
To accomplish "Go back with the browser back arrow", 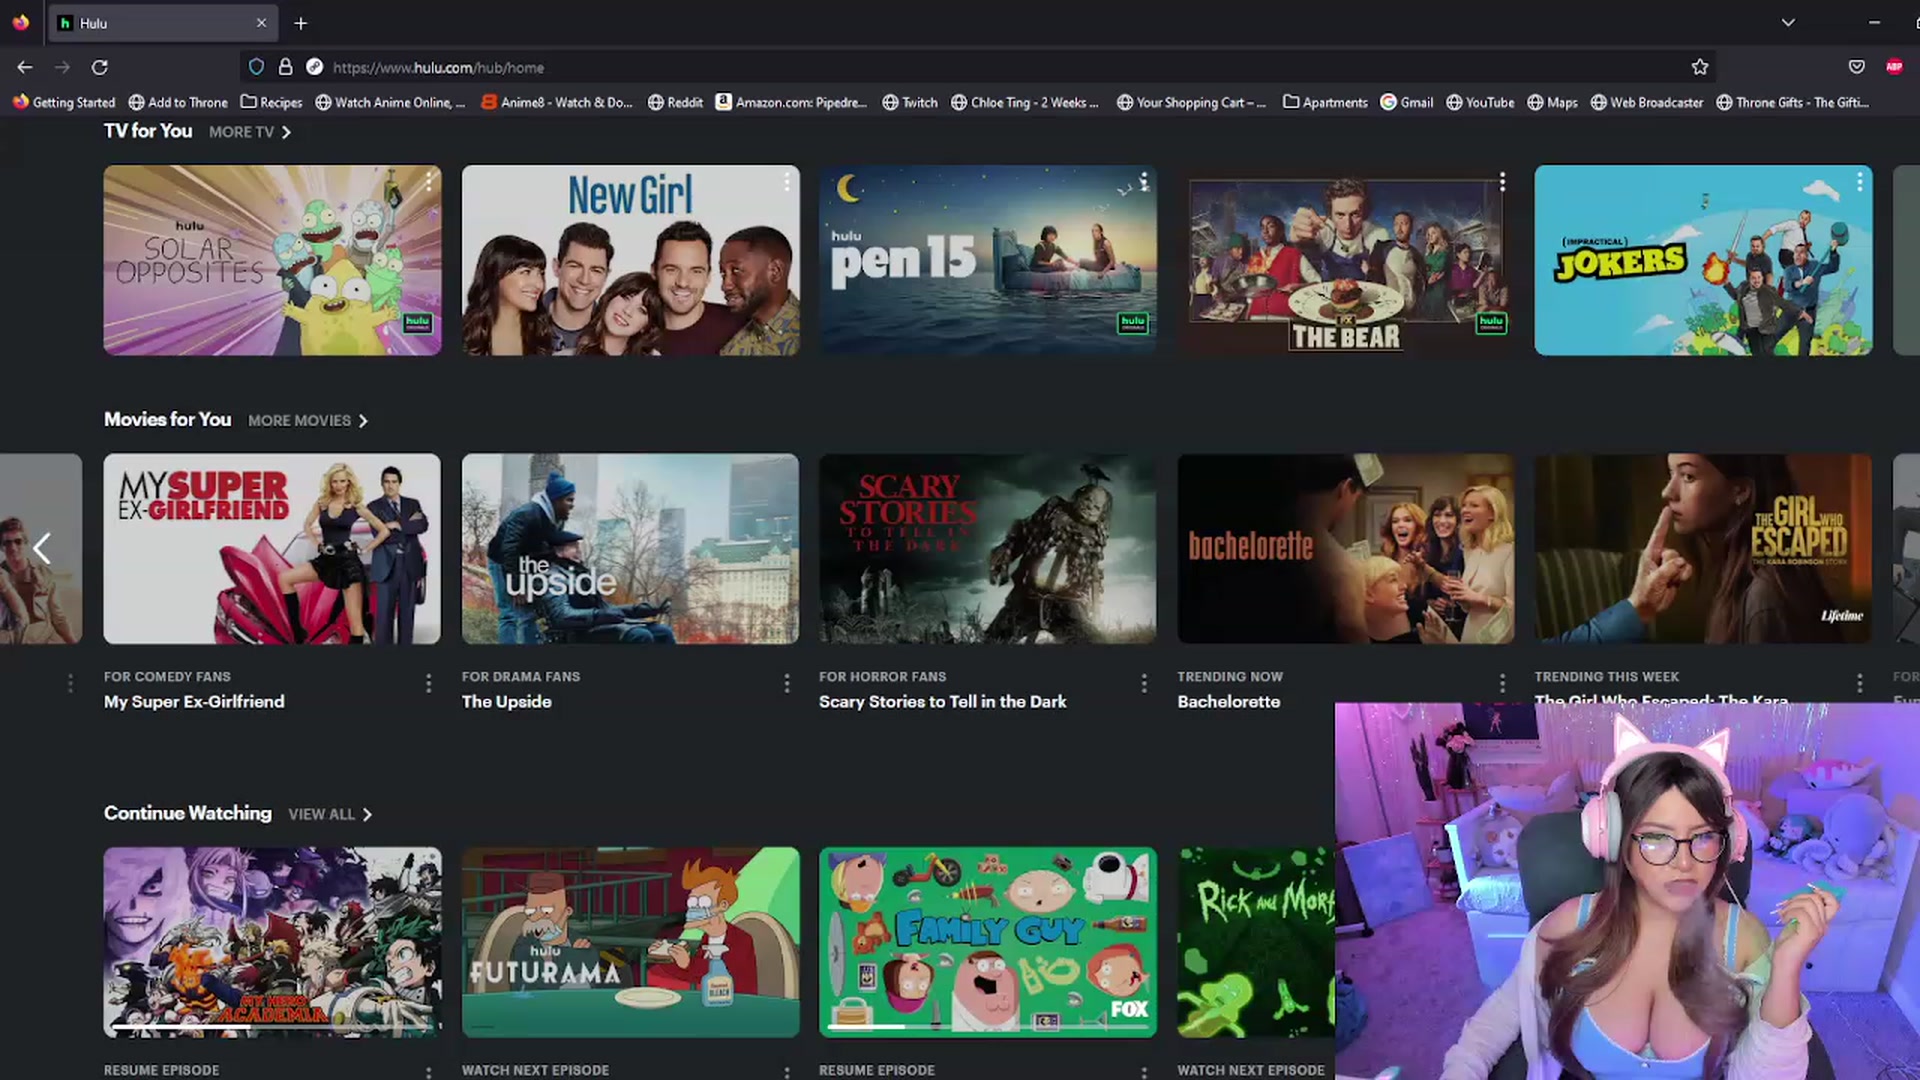I will coord(25,67).
